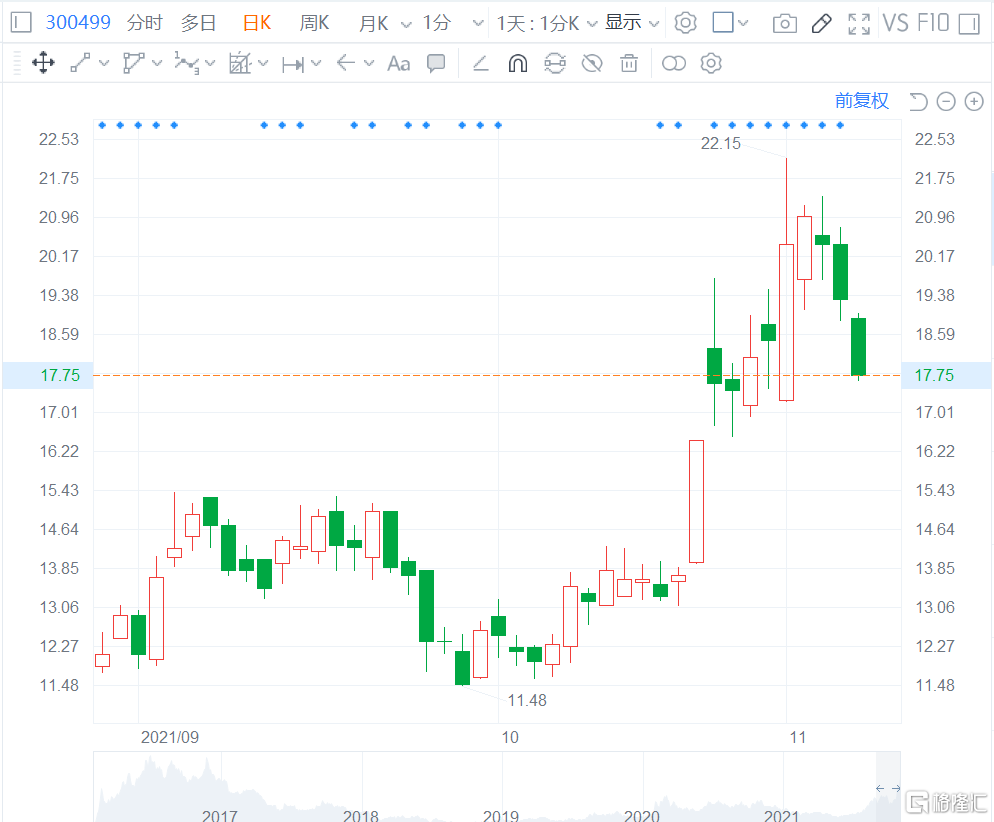Click the 2019 area in overview navigator
The image size is (994, 822).
(501, 814)
